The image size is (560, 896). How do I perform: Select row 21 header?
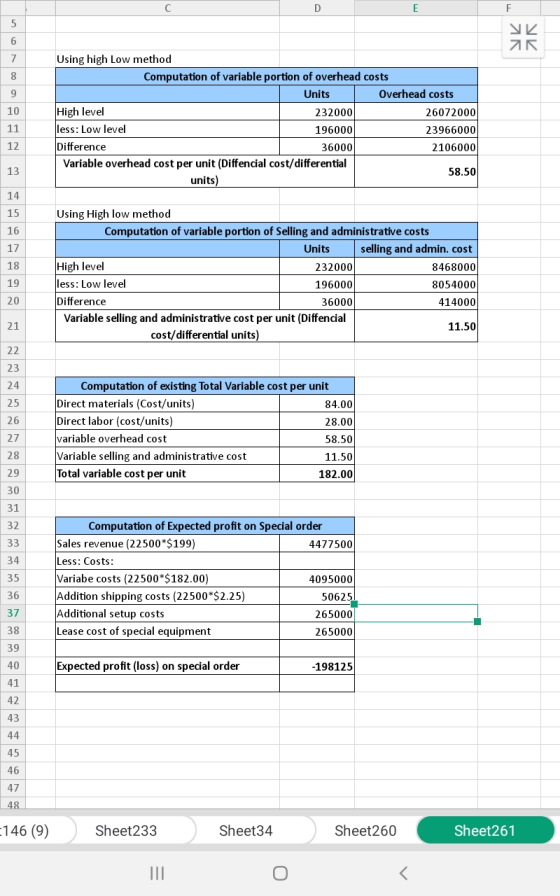point(13,326)
